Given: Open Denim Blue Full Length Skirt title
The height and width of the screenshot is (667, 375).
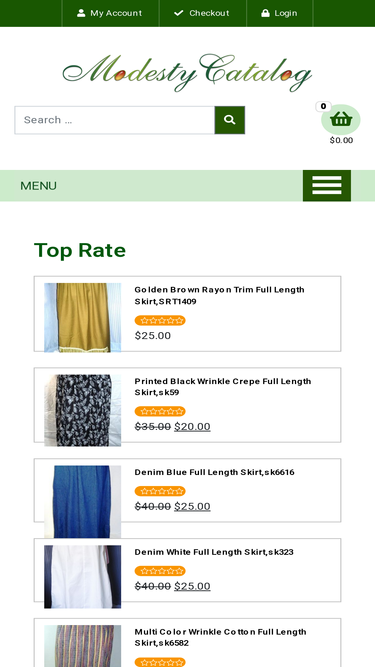Looking at the screenshot, I should tap(214, 472).
